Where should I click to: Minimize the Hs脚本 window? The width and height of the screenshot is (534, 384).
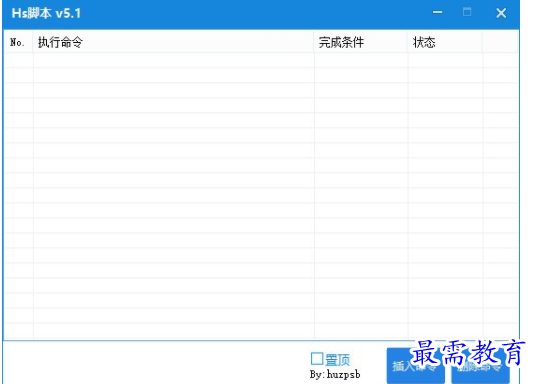pos(438,13)
